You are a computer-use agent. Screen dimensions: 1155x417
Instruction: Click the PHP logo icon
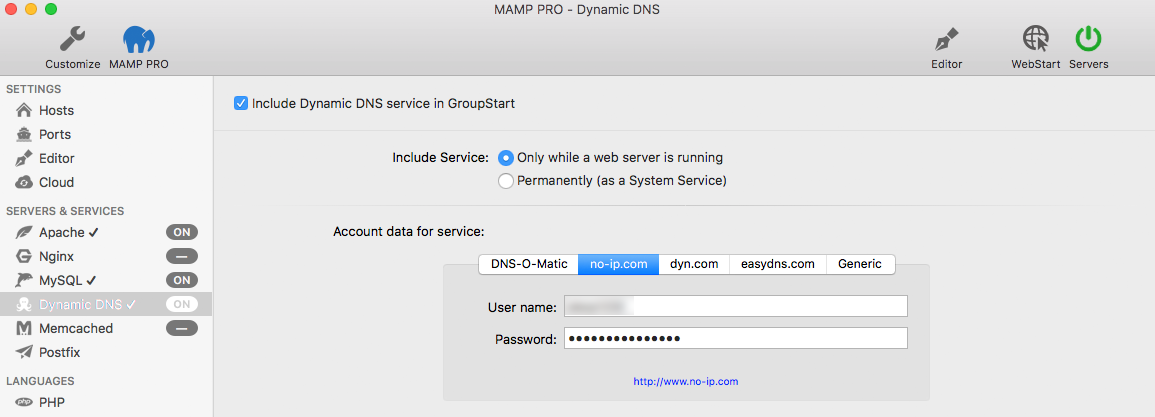coord(24,402)
